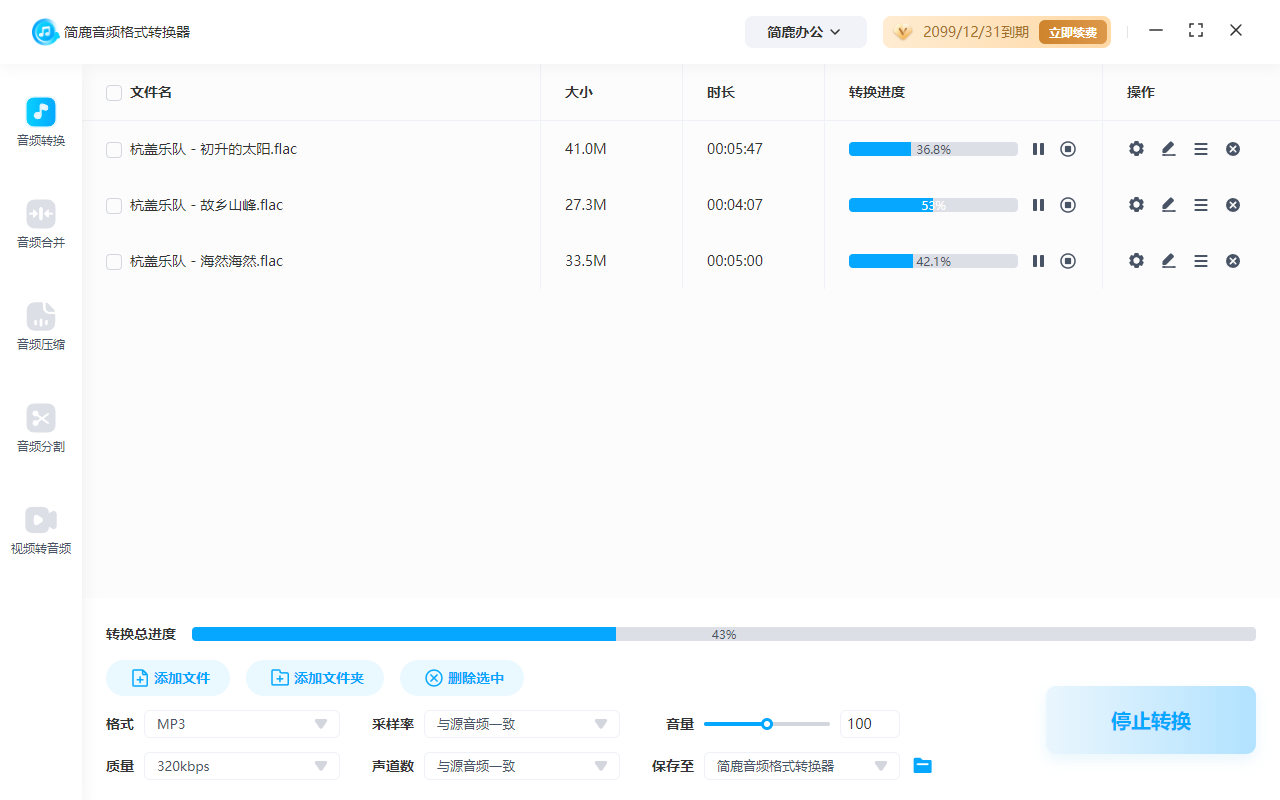Remove 初升的太阳.flac from the list
The height and width of the screenshot is (800, 1280).
[1233, 148]
